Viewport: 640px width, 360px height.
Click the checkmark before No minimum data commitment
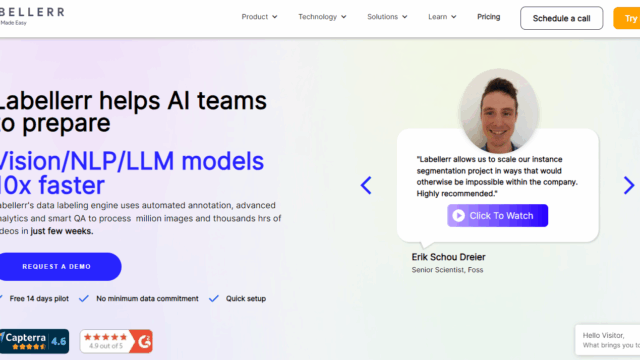coord(84,299)
